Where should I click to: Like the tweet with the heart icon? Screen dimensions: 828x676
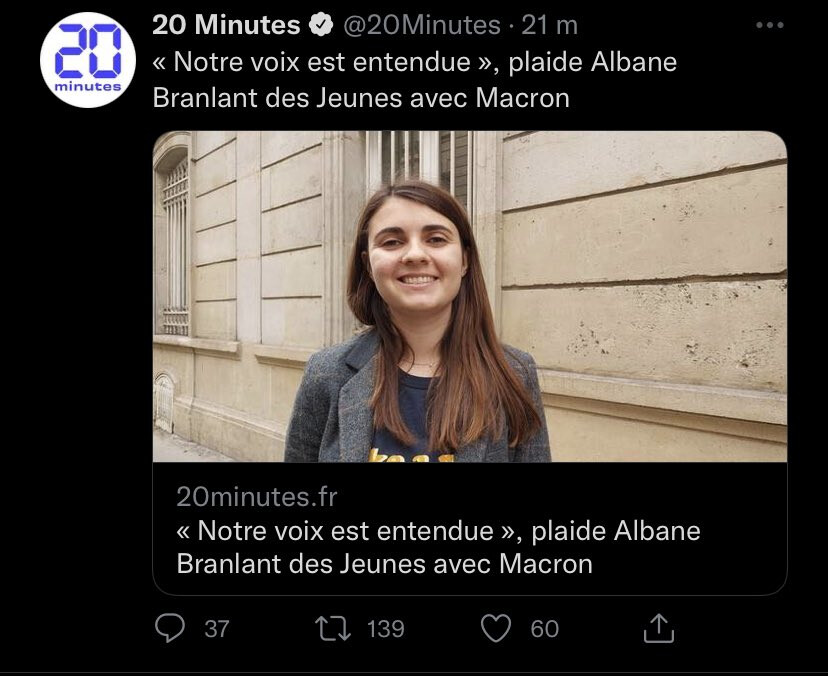[495, 627]
